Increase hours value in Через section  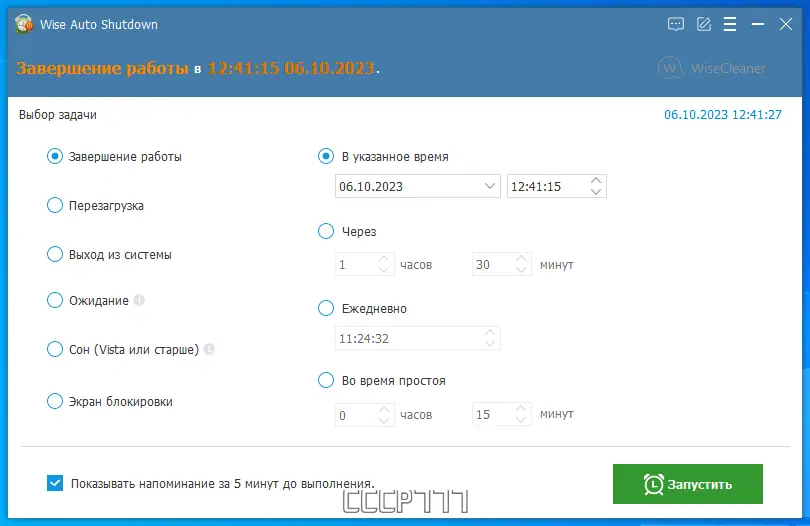(x=384, y=259)
